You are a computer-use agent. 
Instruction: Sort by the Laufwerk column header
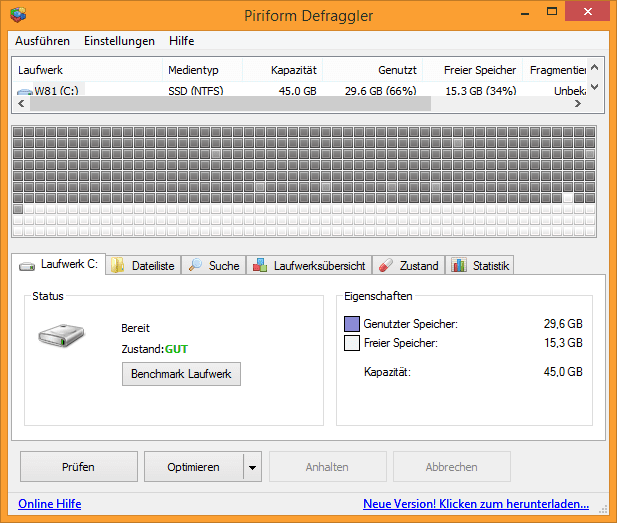click(x=87, y=70)
